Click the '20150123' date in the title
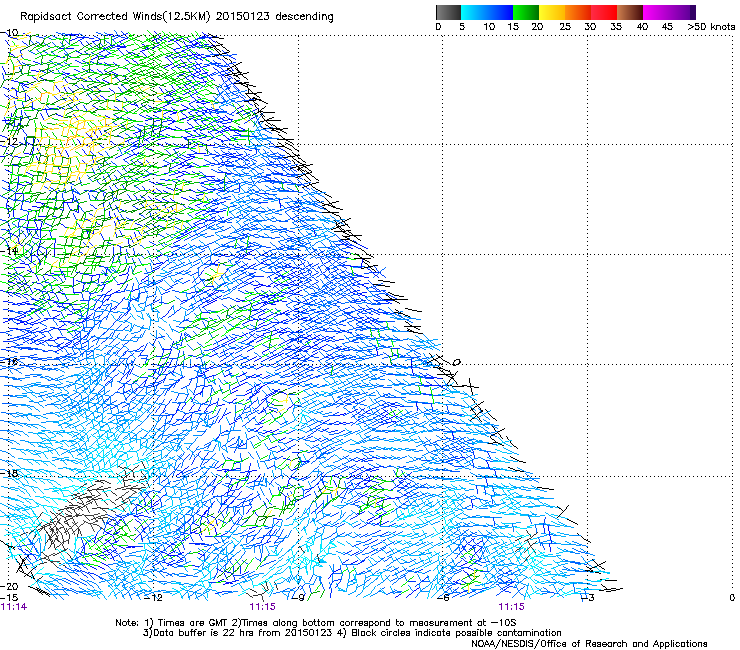 [243, 17]
